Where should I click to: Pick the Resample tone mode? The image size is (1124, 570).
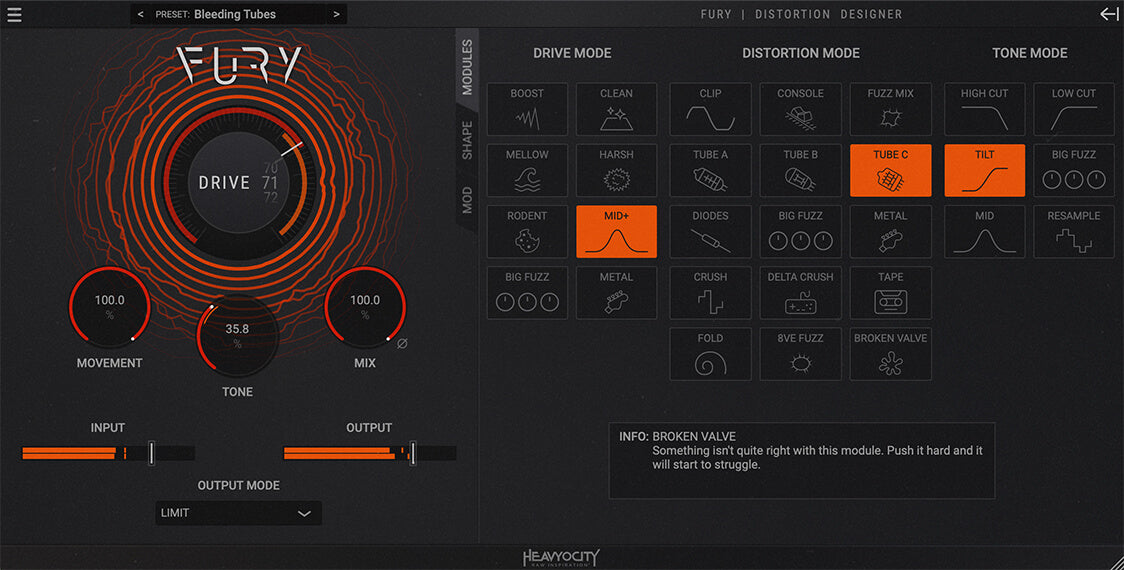pos(1073,232)
